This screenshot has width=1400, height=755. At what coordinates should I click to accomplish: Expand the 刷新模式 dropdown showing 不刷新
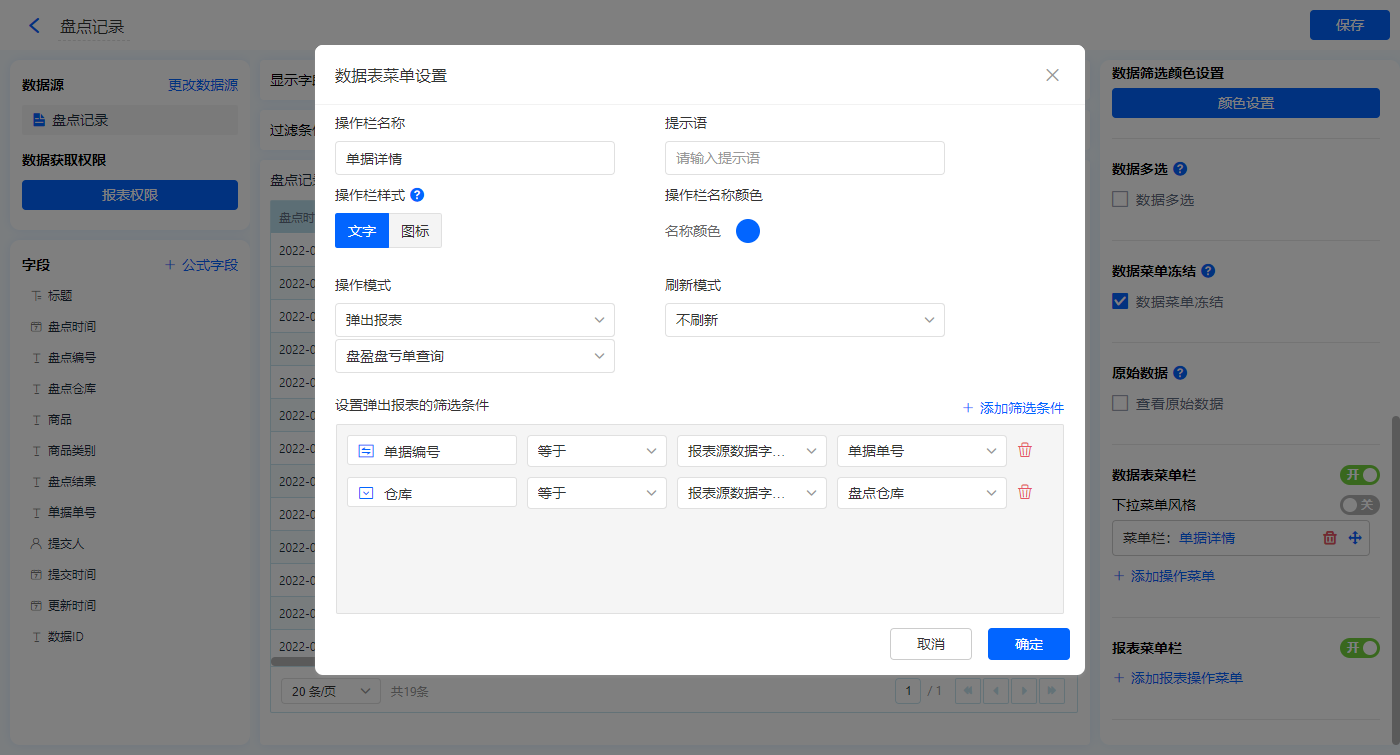805,320
